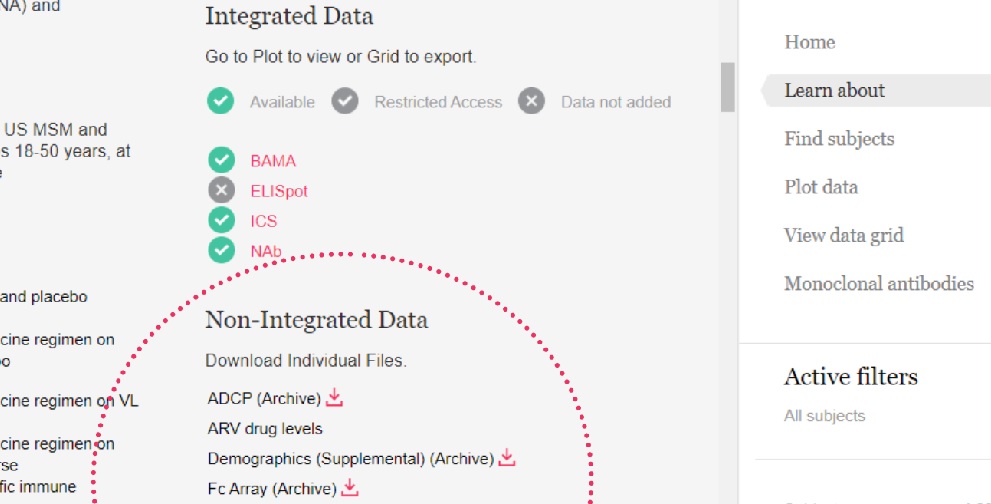Open the BAMA assay link

pyautogui.click(x=273, y=161)
